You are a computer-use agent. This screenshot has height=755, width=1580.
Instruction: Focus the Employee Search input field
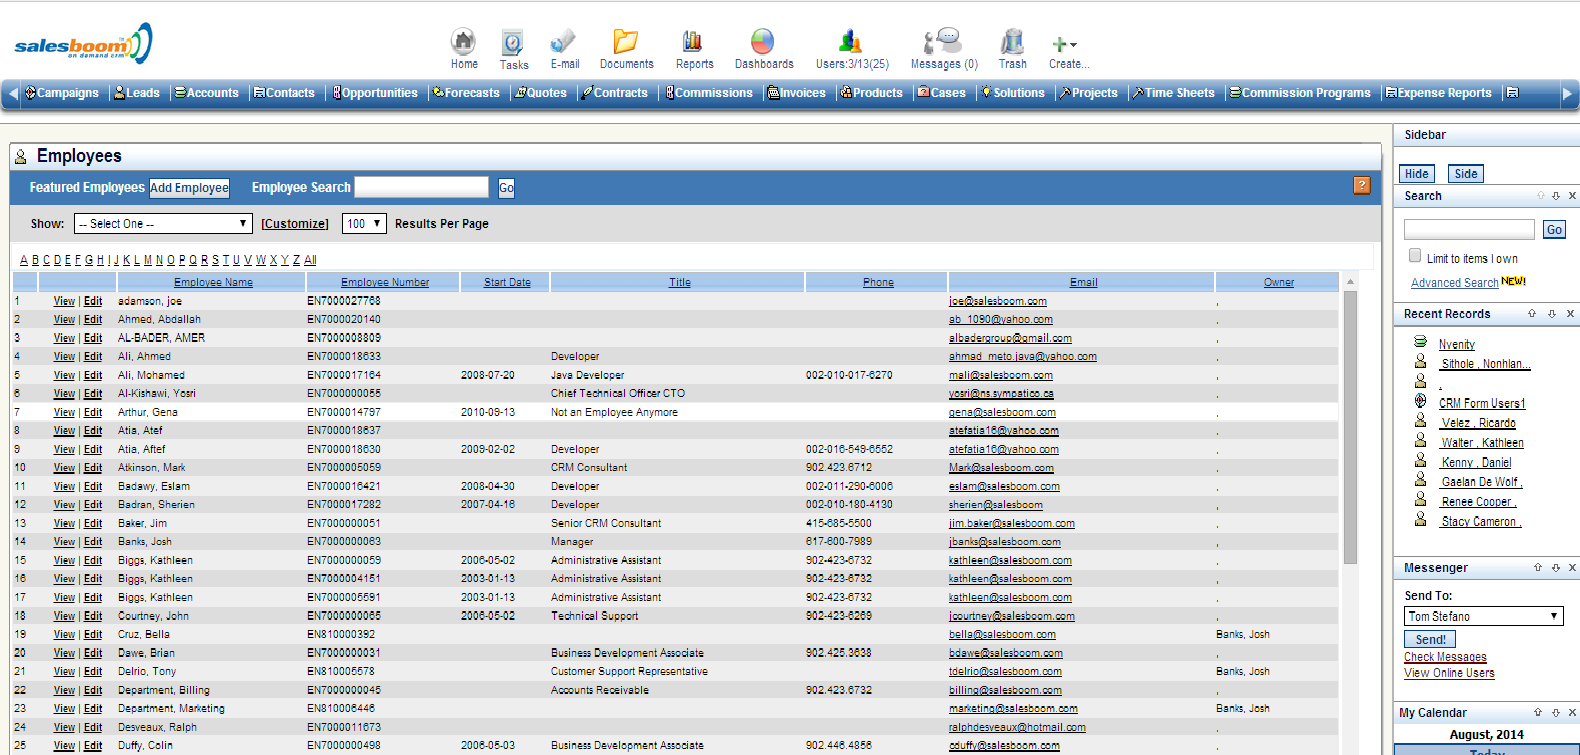[x=422, y=187]
